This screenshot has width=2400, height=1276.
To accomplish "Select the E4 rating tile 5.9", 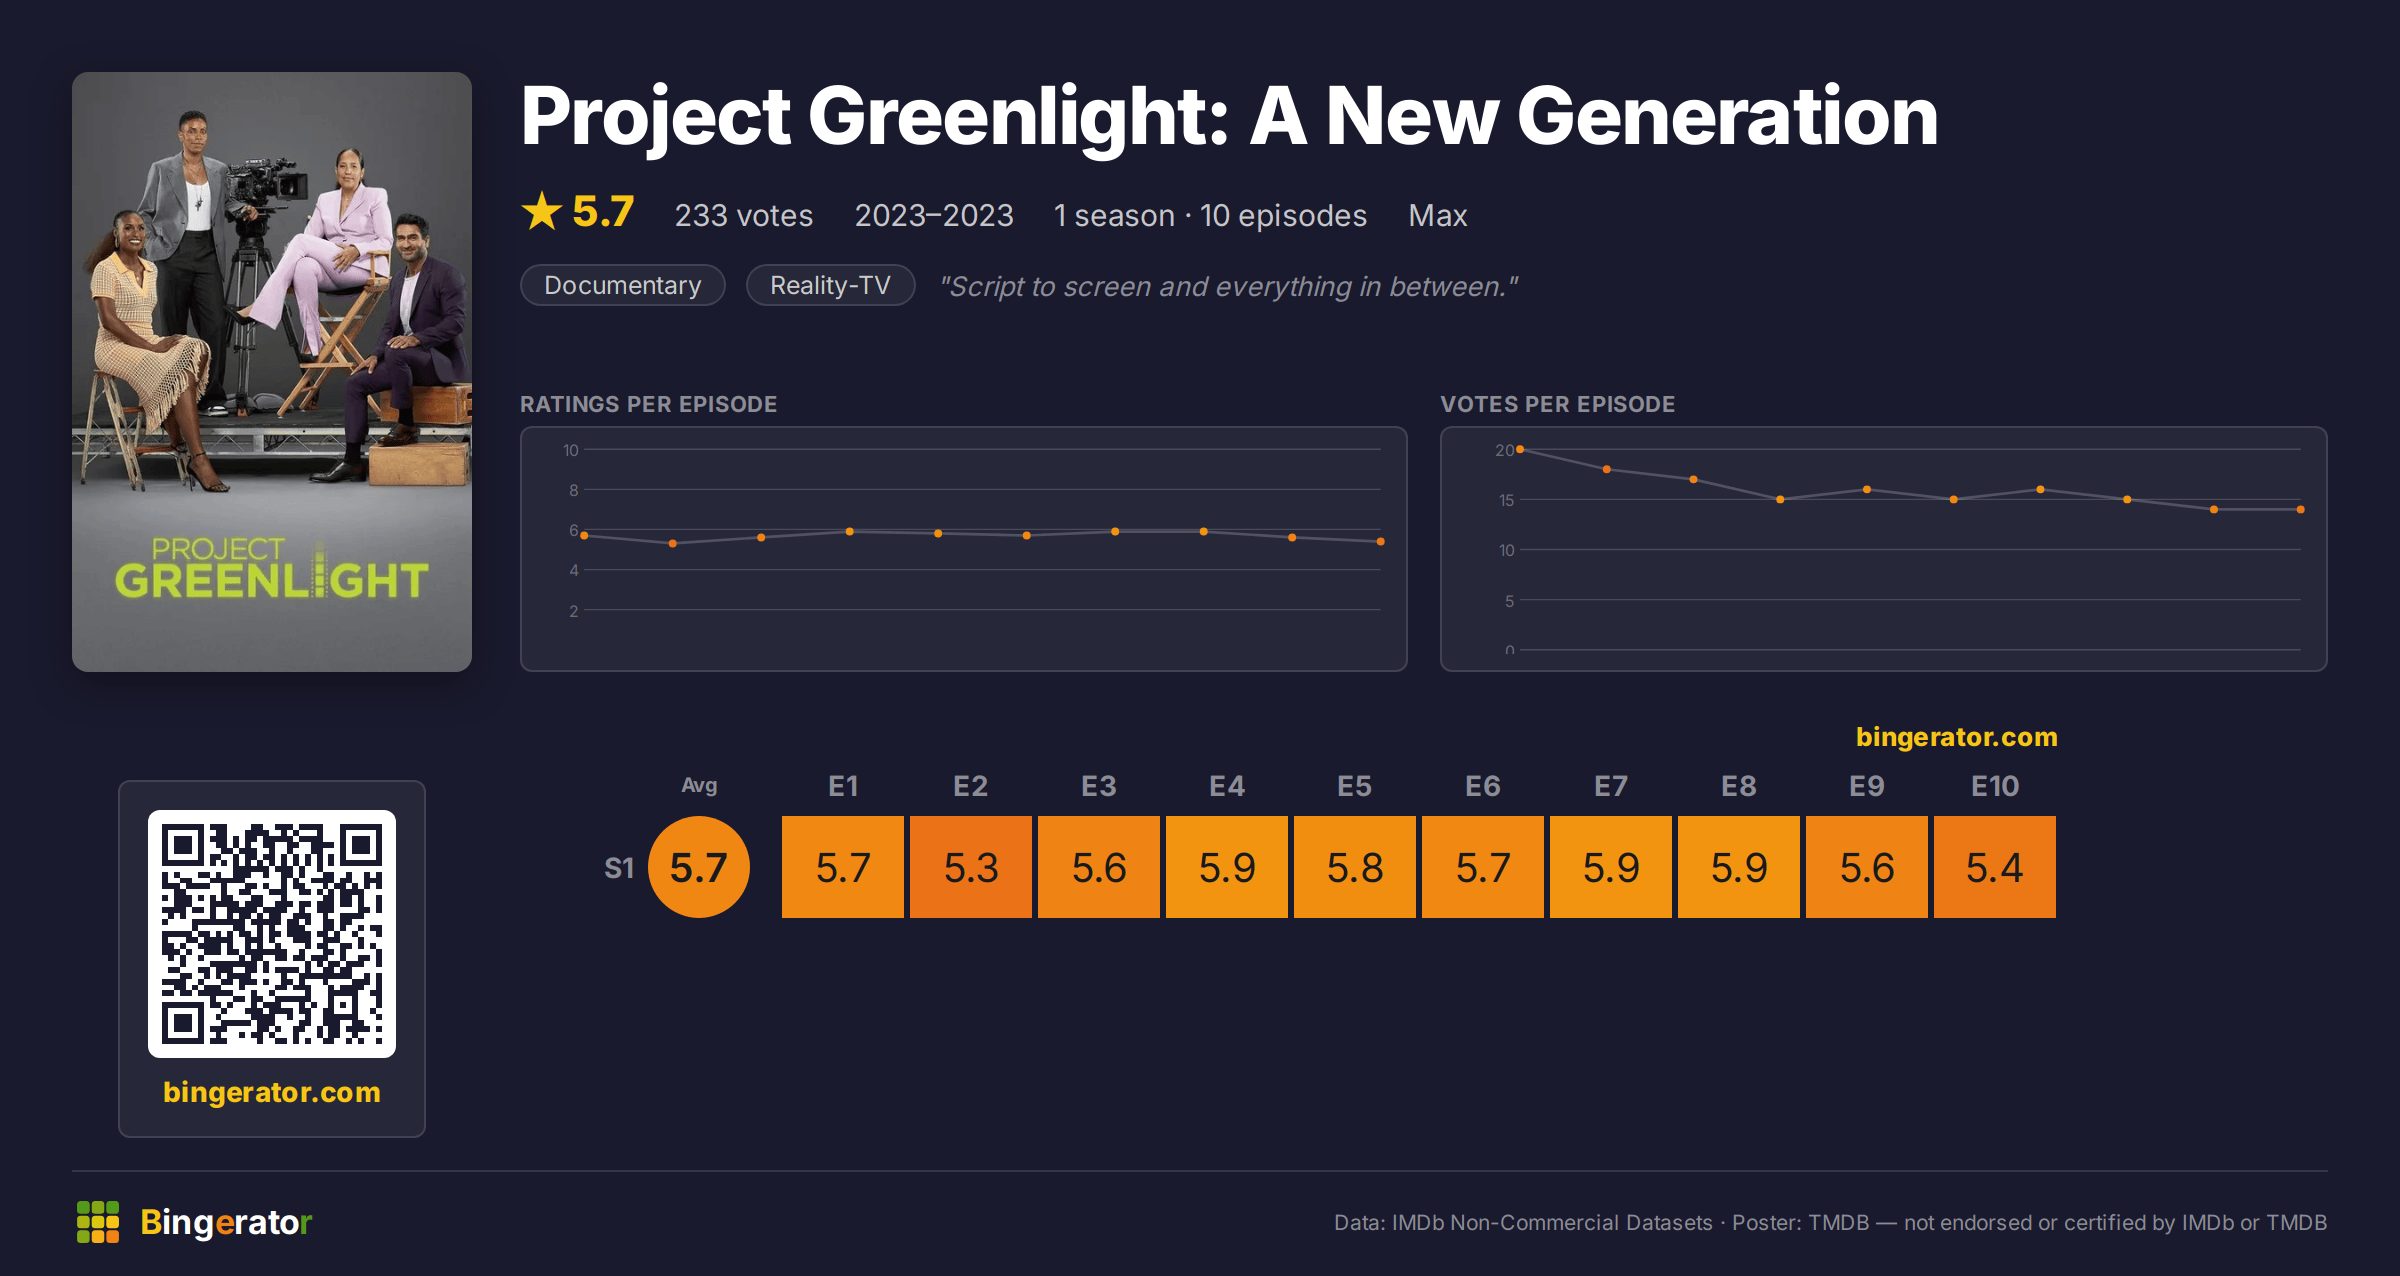I will pos(1227,867).
